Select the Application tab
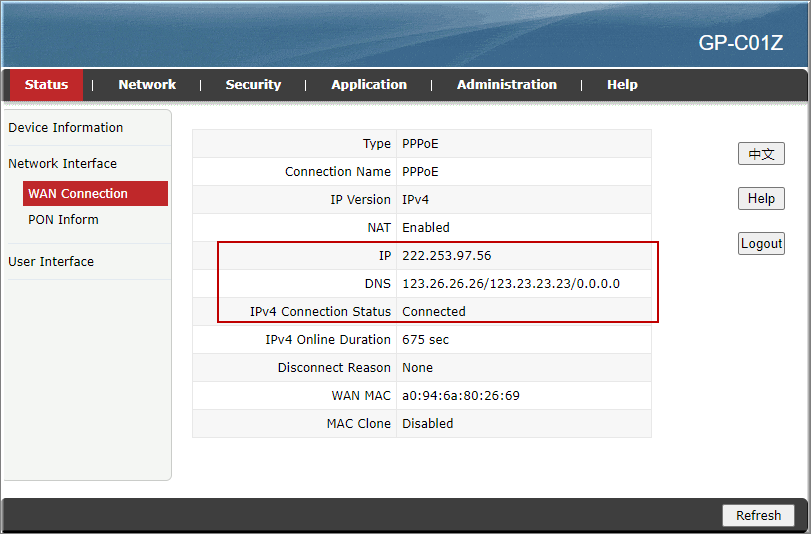Image resolution: width=811 pixels, height=534 pixels. point(369,85)
